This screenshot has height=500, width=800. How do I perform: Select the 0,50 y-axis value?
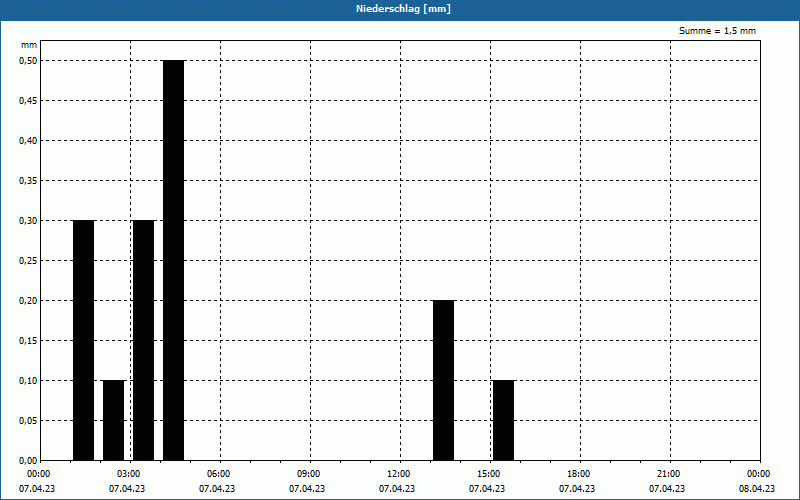[28, 61]
